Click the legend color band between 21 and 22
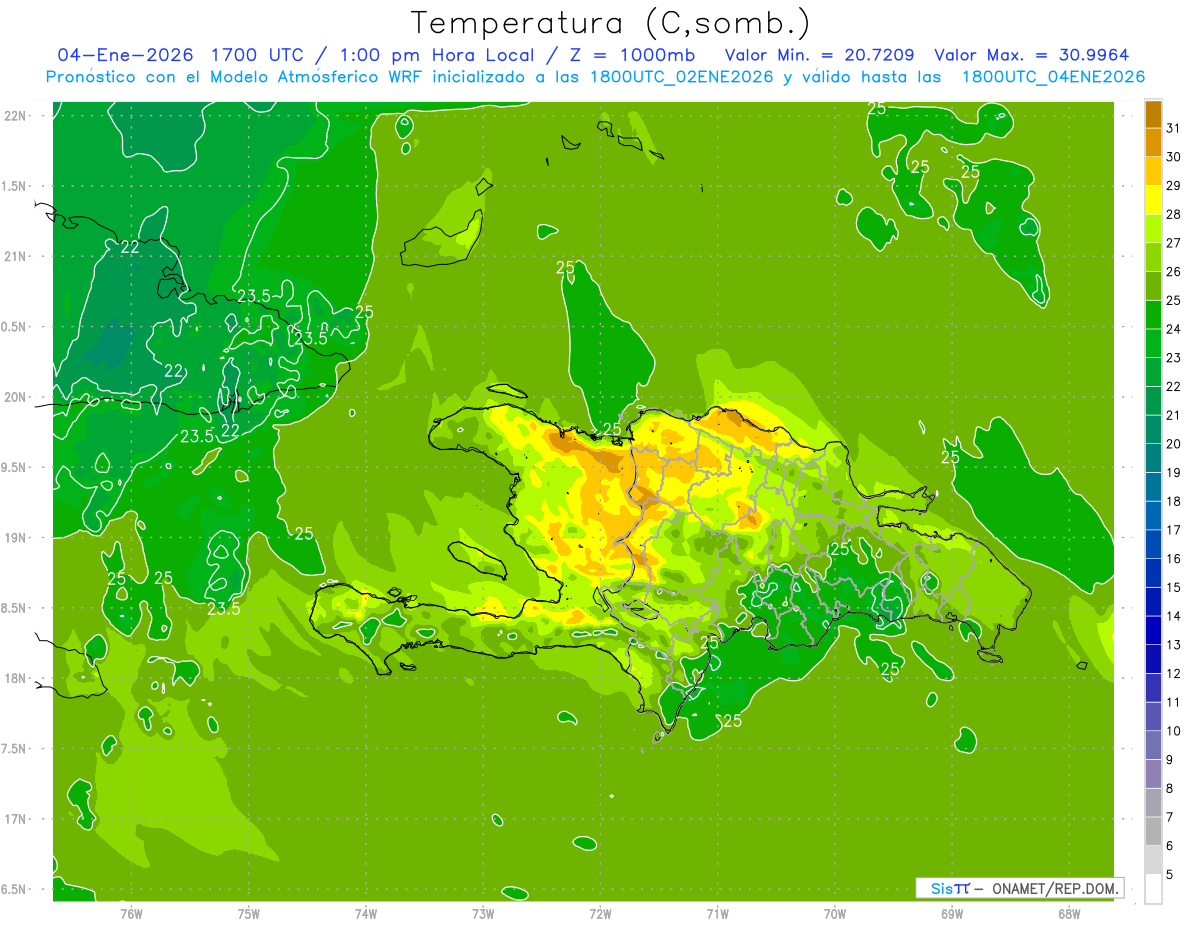Screen dimensions: 1200x927 1153,400
